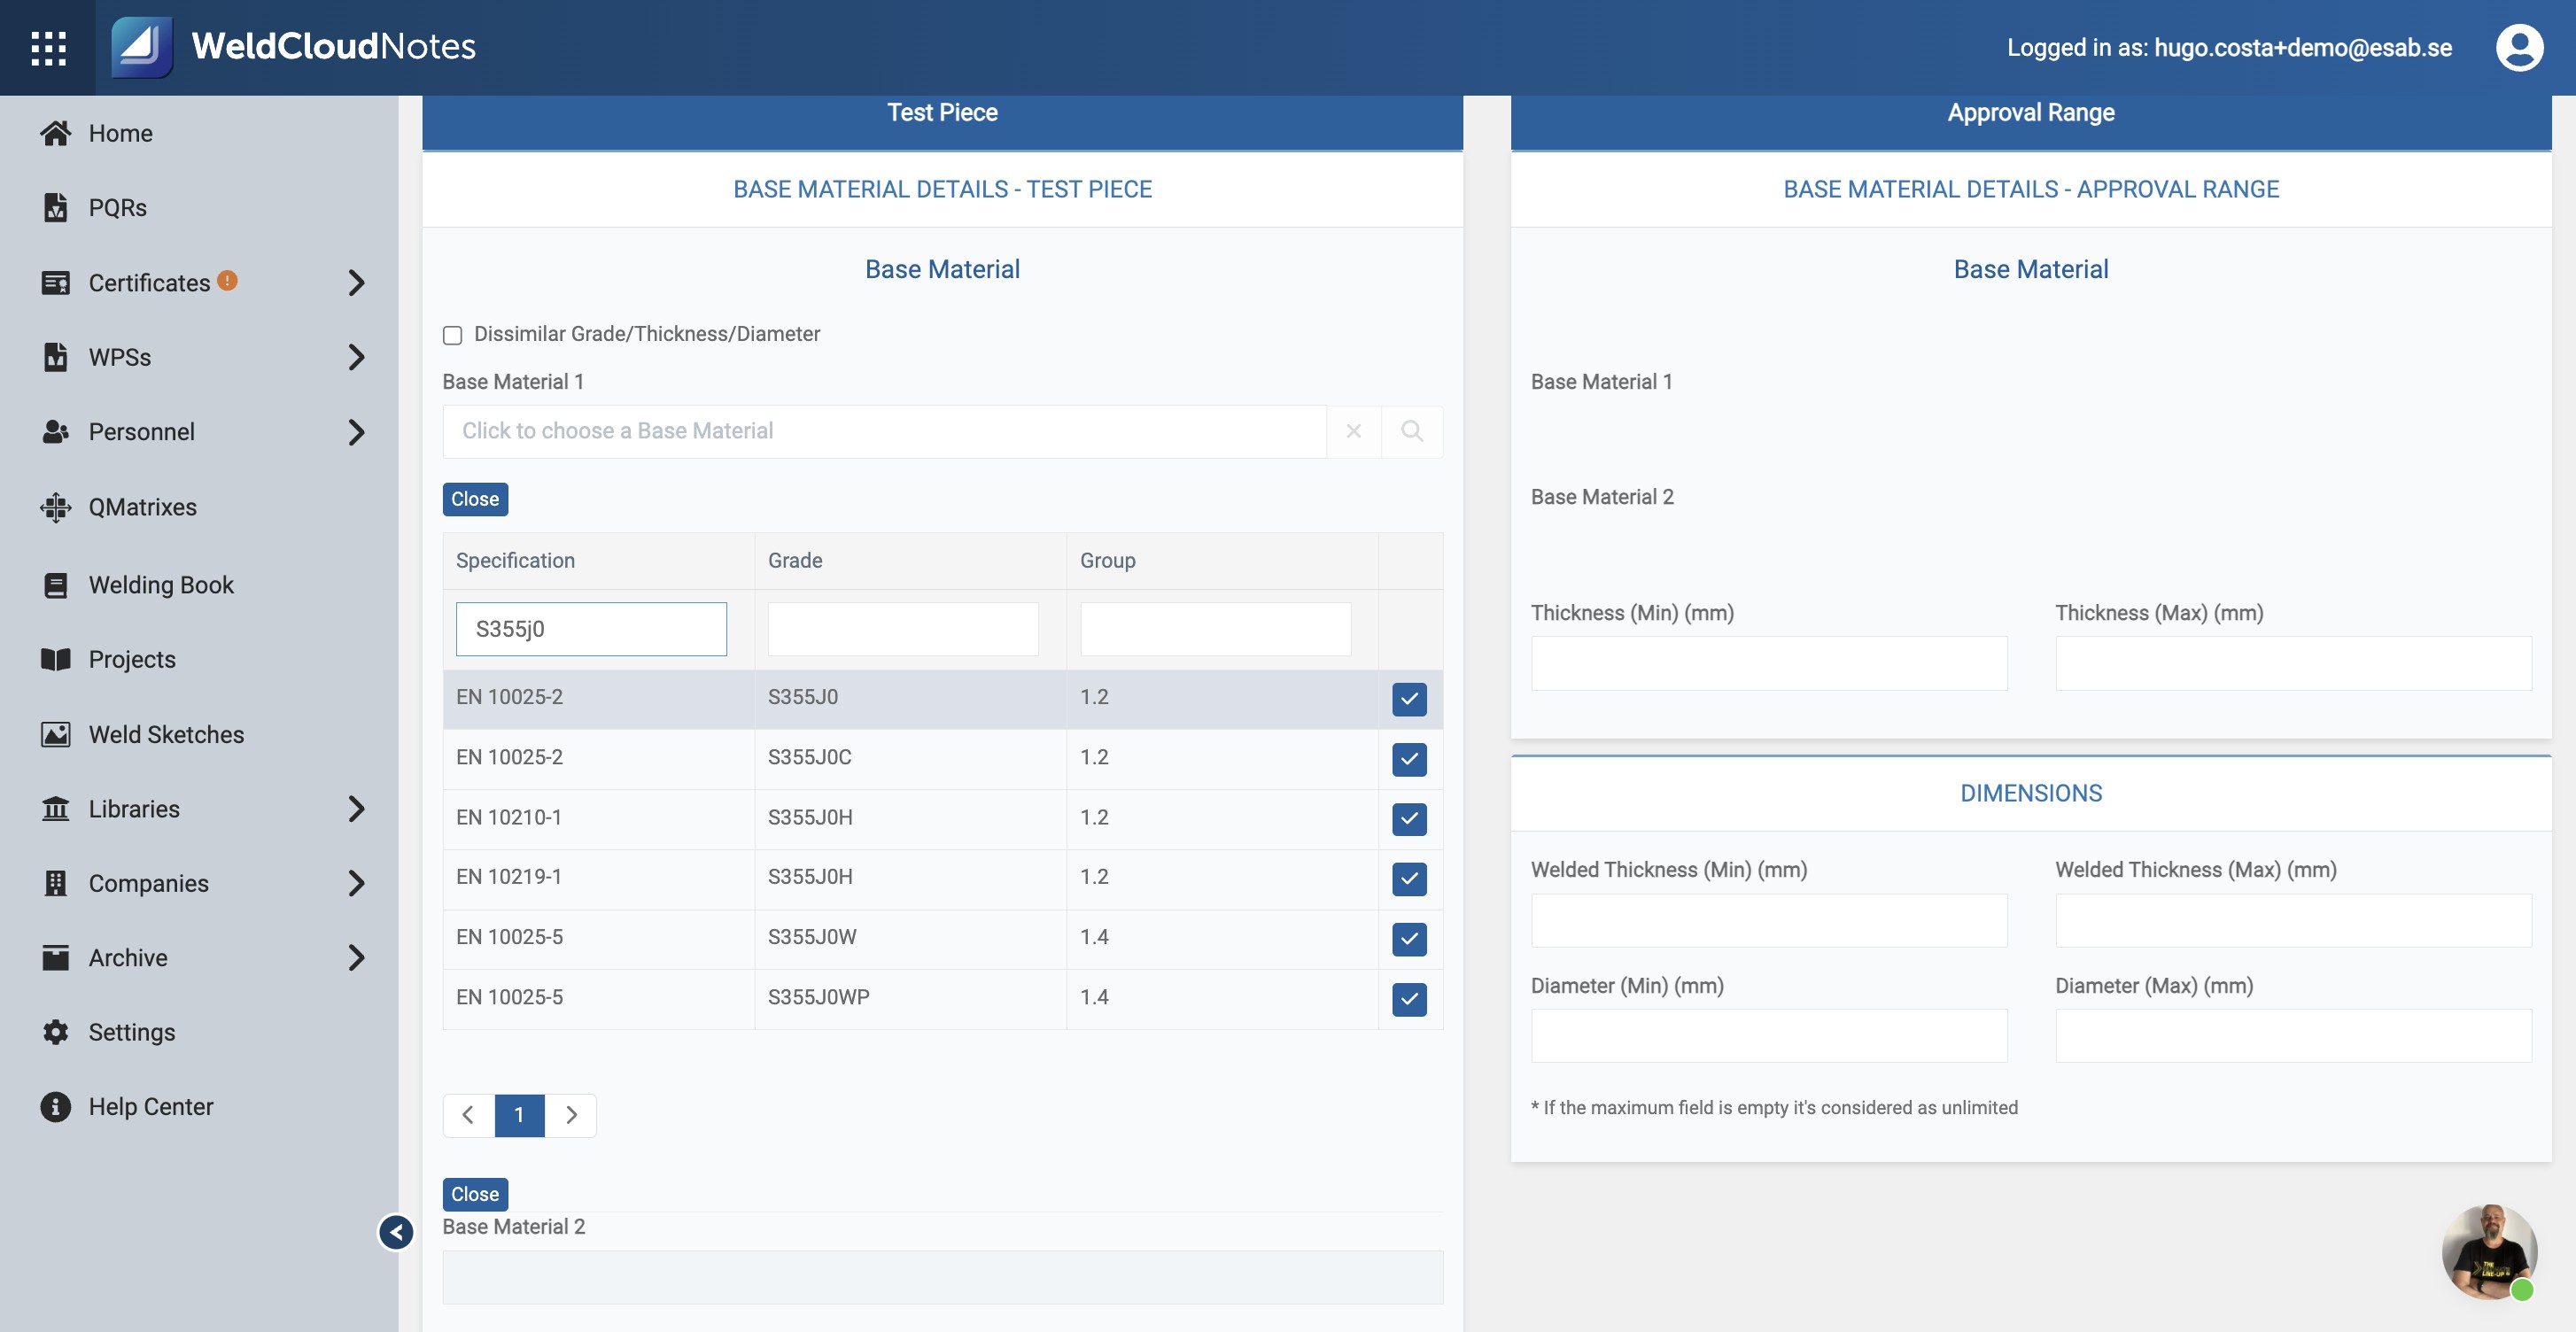Select the EN 10219-1 S355J0H row checkmark
The width and height of the screenshot is (2576, 1332).
click(1409, 878)
